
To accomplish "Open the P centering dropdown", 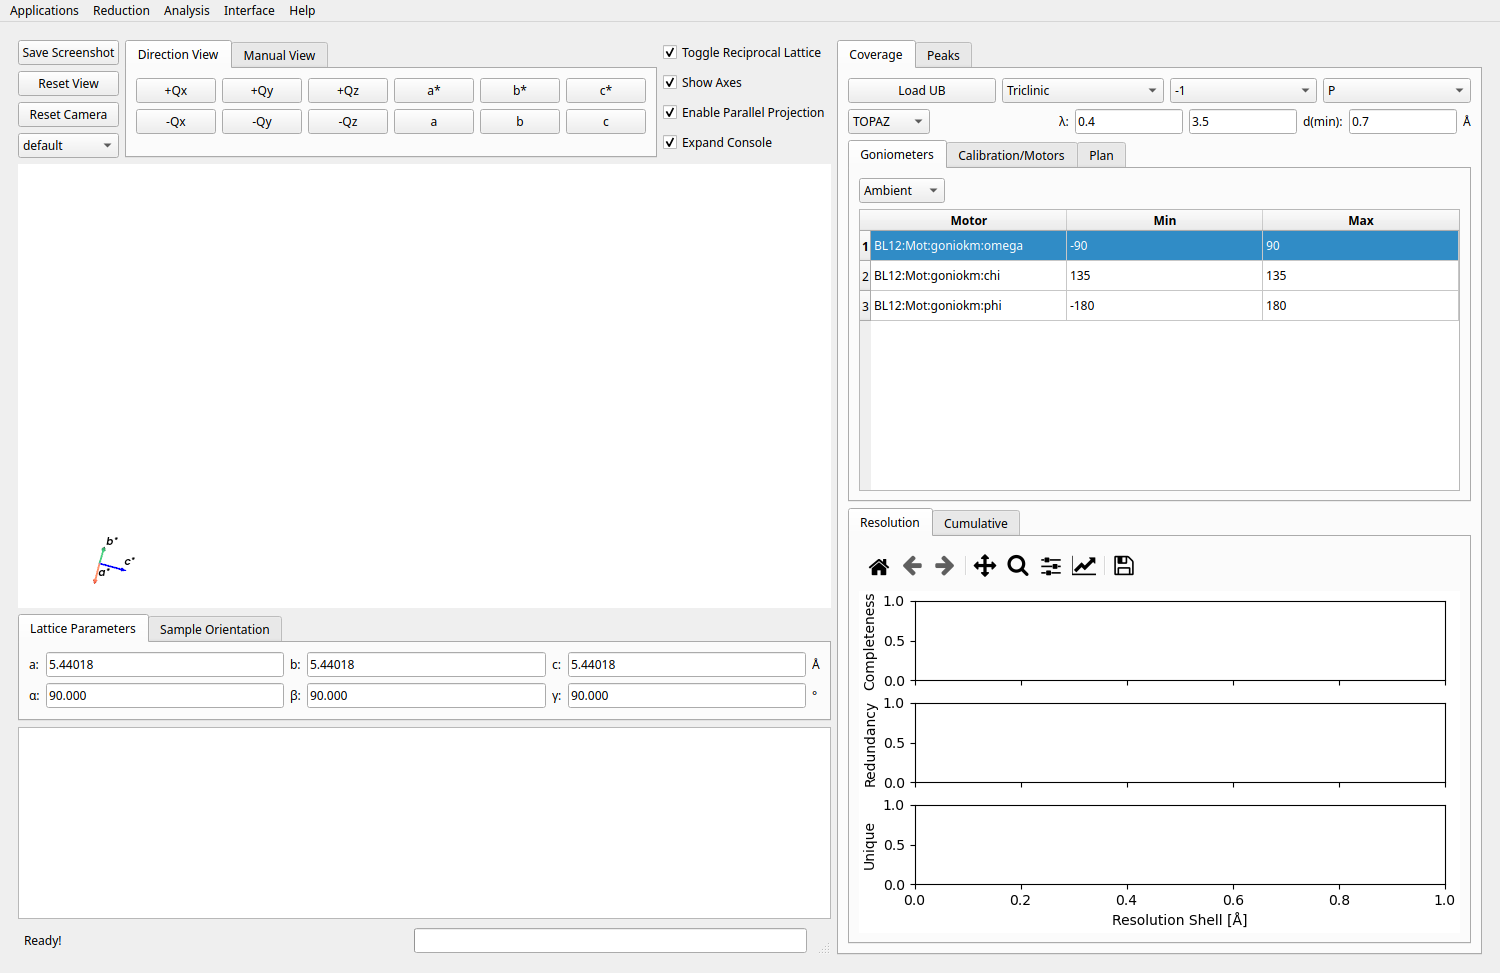I will (1396, 90).
